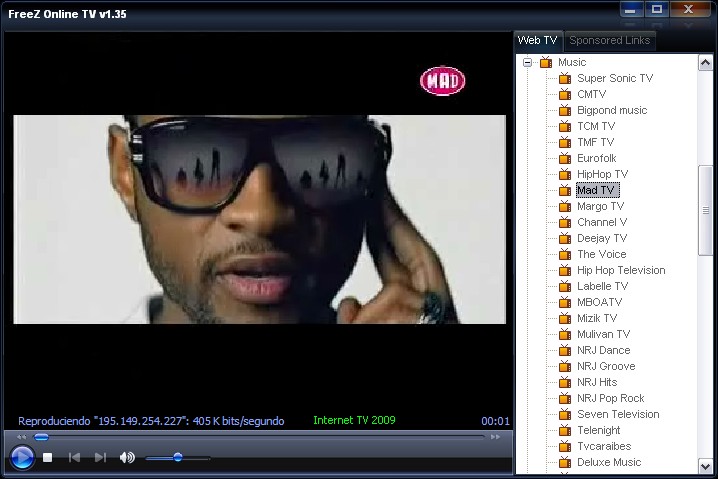718x479 pixels.
Task: Pick the NRJ Hits channel
Action: click(597, 382)
